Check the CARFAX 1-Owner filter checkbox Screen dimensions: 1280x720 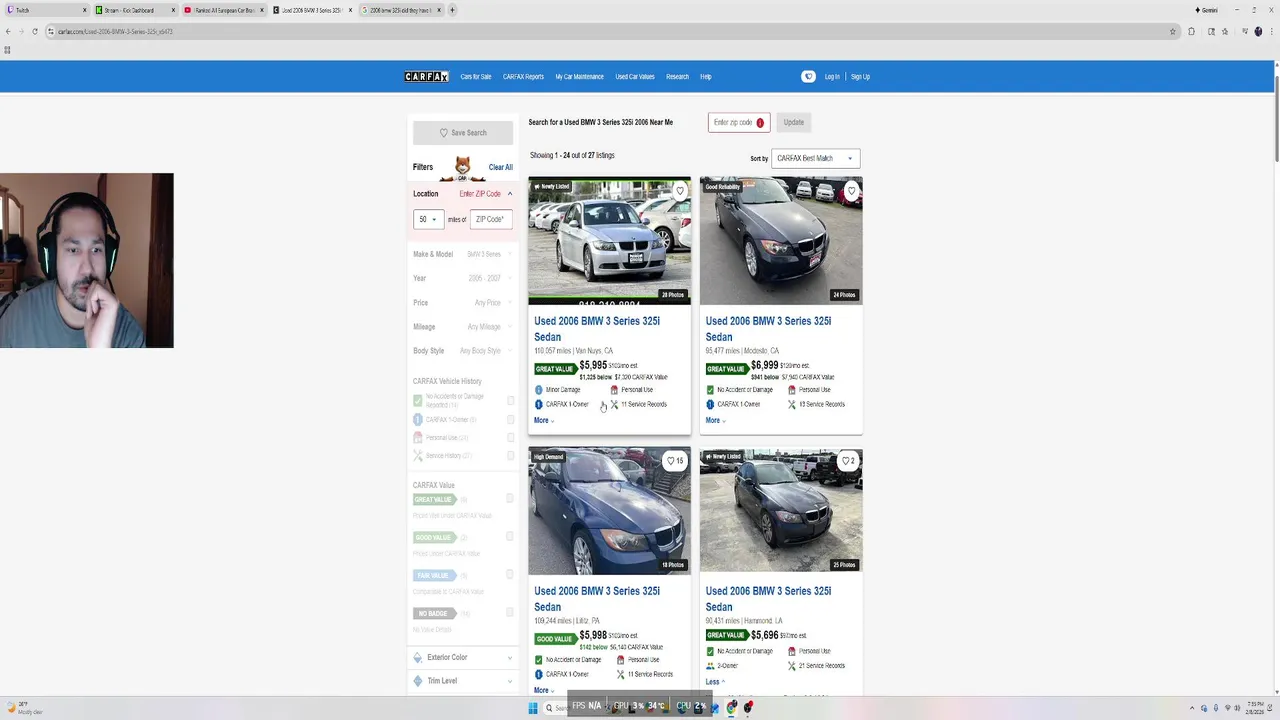click(x=510, y=420)
